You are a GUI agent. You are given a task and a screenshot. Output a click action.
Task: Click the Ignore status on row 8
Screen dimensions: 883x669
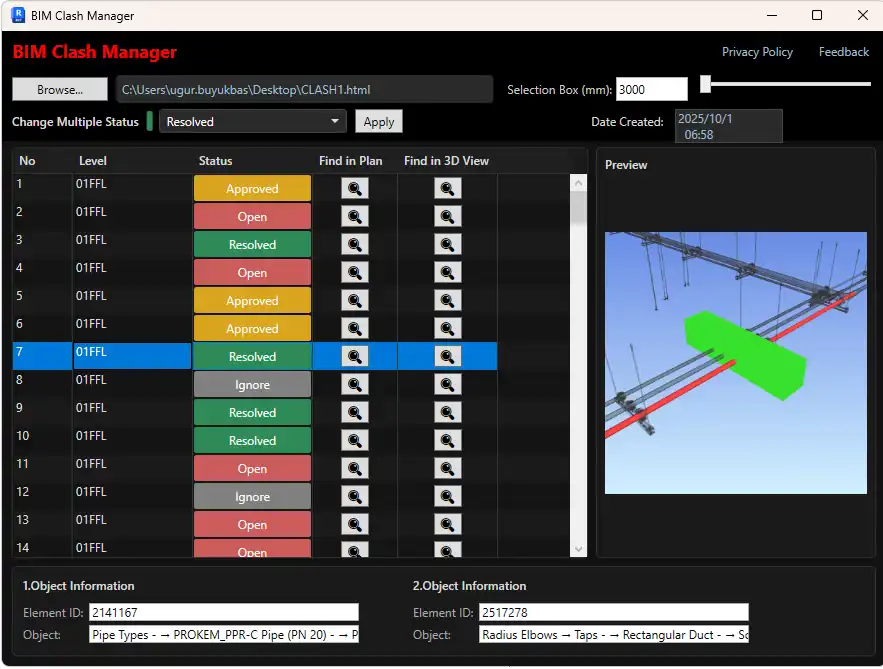252,384
